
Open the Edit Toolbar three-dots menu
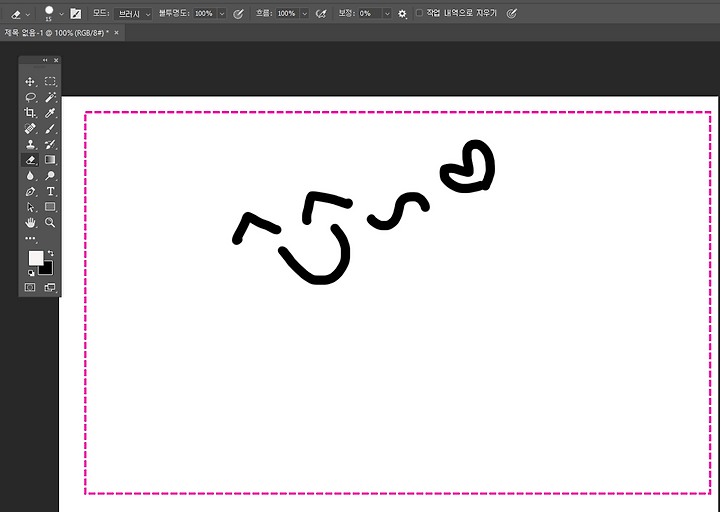(x=30, y=238)
